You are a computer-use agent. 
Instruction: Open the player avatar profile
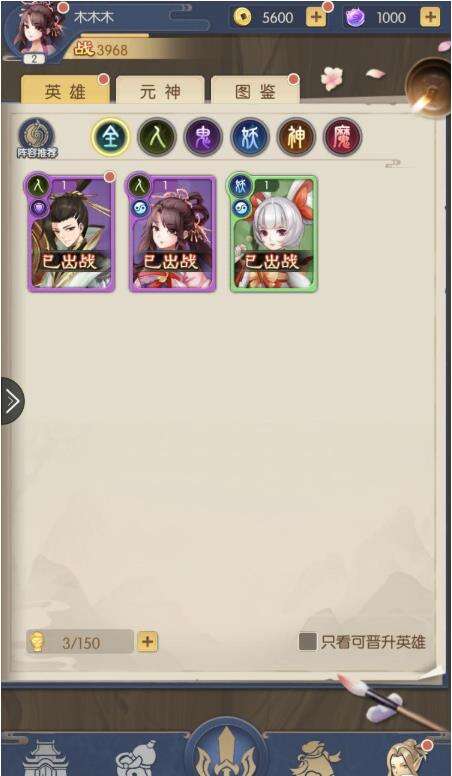(x=34, y=33)
